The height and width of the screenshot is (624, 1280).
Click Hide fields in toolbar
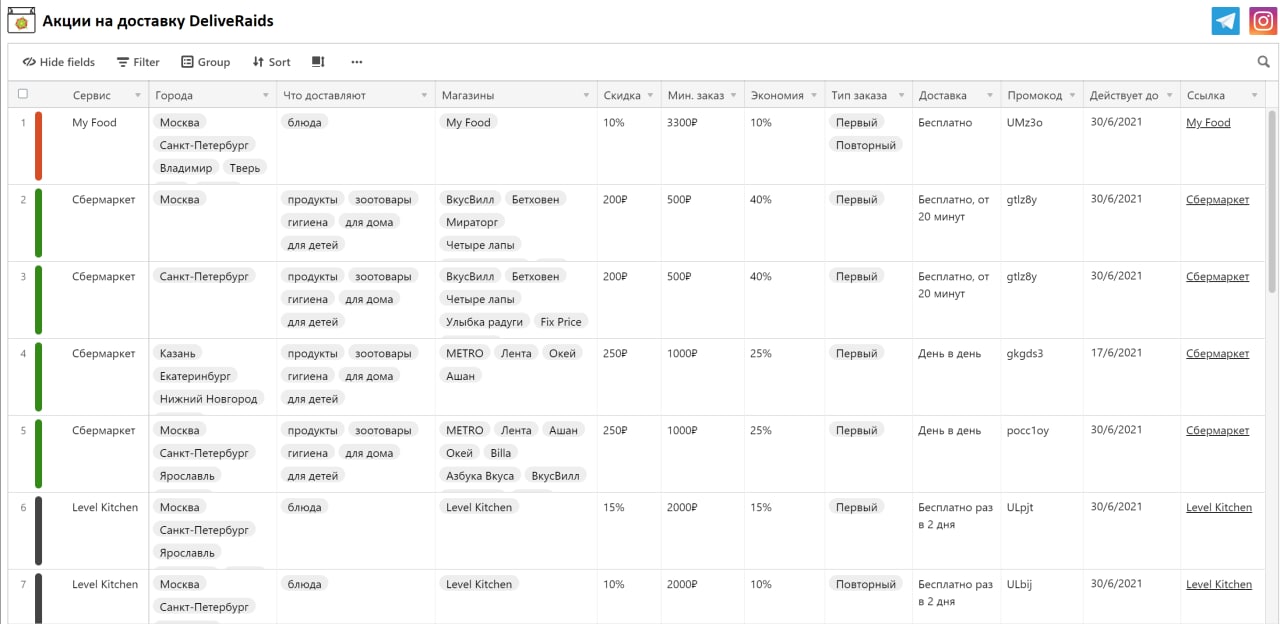click(x=59, y=62)
